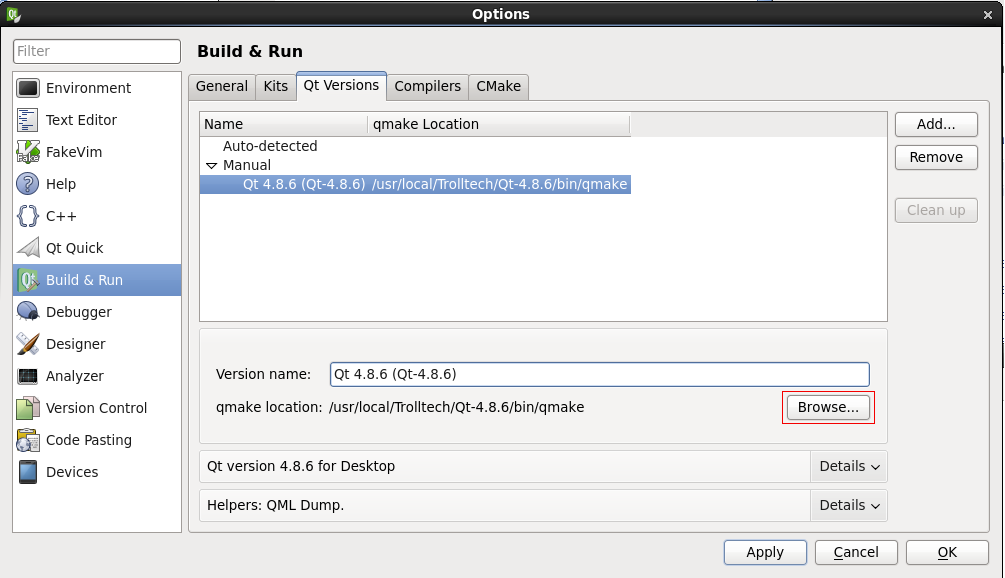Switch to the Kits tab
Screen dimensions: 1005x578
click(x=275, y=87)
